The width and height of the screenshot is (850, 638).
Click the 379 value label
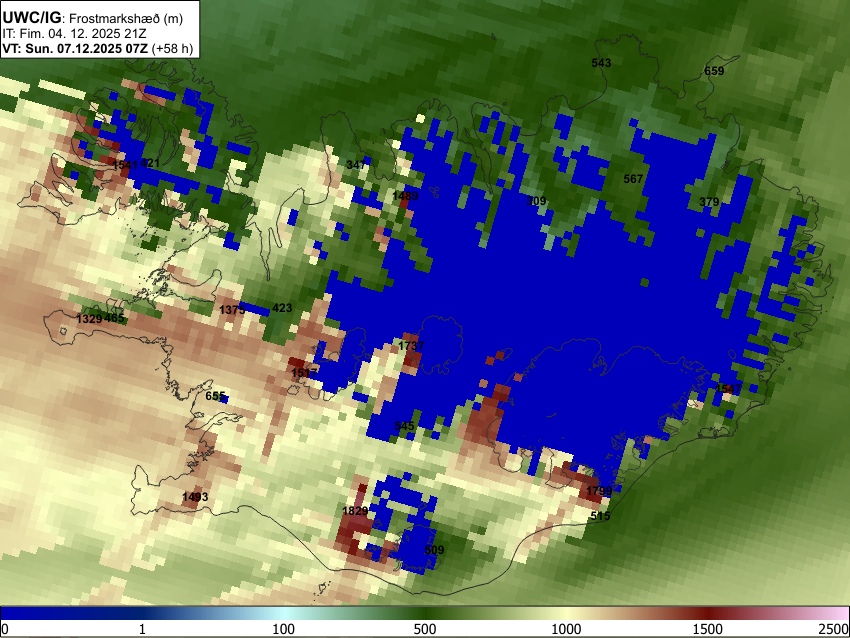coord(709,202)
